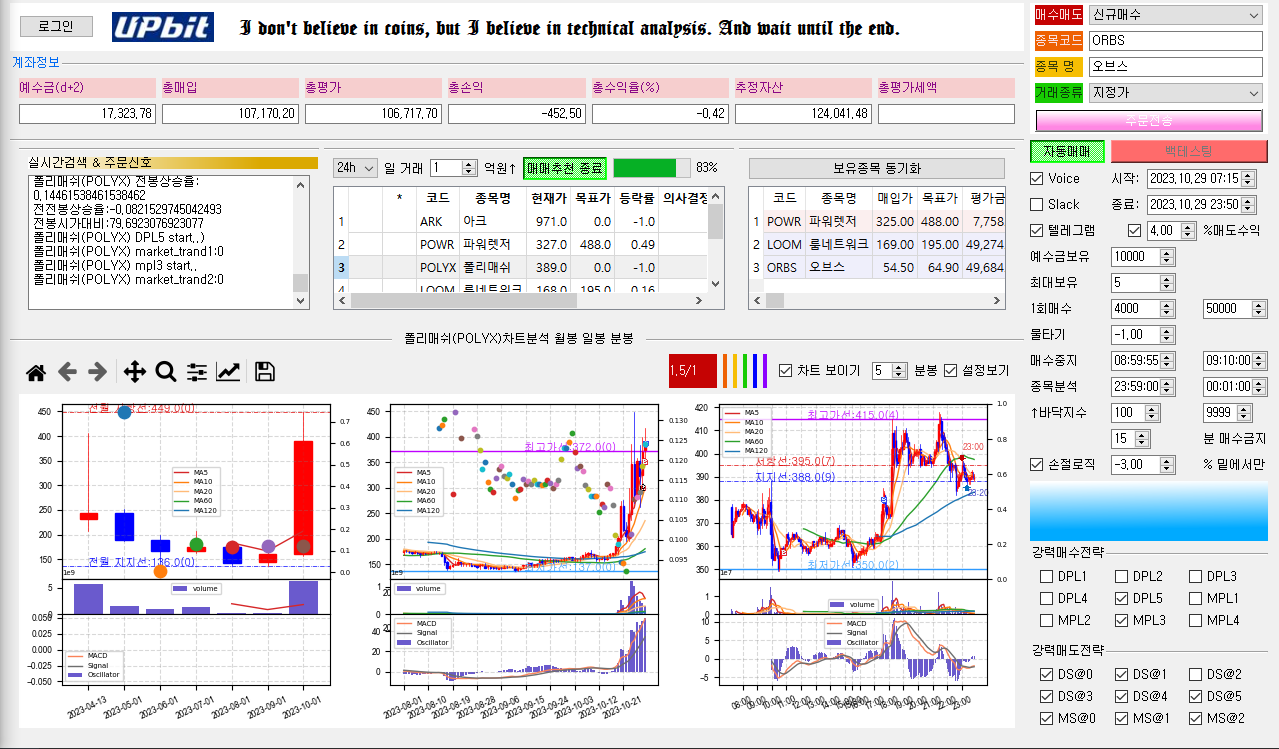Click the 자동매매 green button
The image size is (1279, 749).
click(1068, 151)
